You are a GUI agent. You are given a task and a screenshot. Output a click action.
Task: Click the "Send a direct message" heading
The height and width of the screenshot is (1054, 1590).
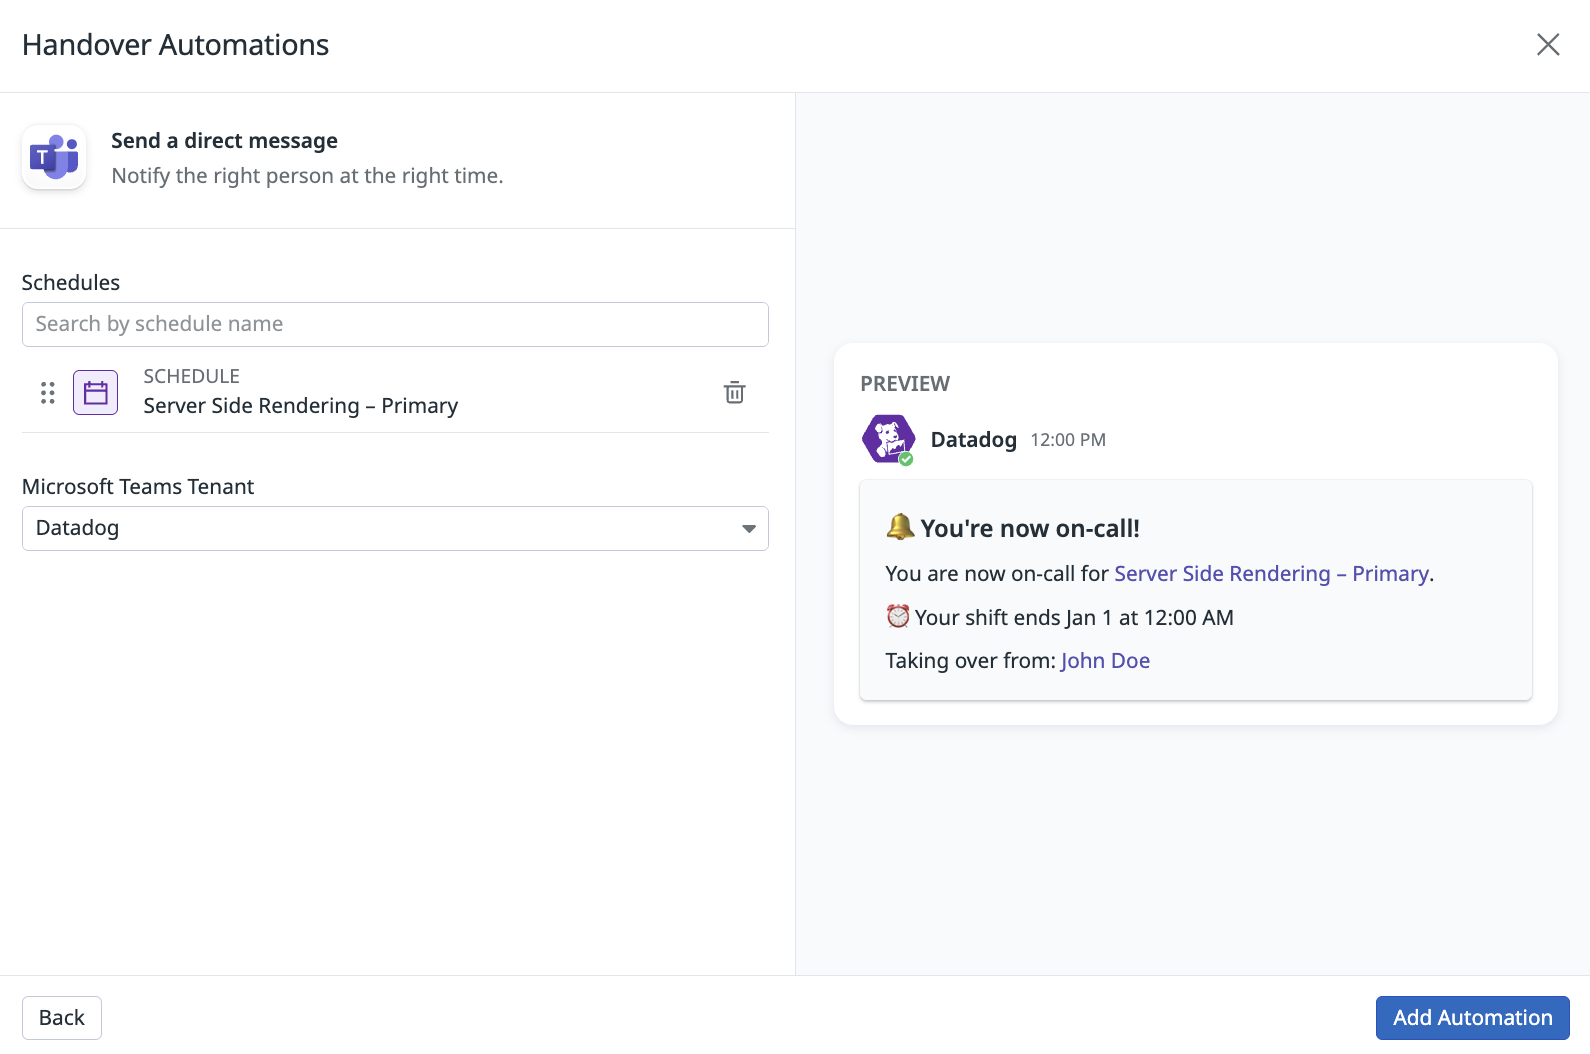tap(224, 141)
